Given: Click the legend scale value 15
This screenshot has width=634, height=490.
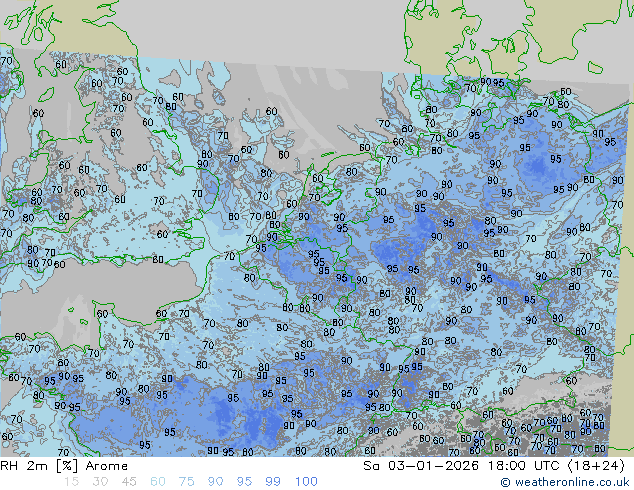Looking at the screenshot, I should pos(71,482).
